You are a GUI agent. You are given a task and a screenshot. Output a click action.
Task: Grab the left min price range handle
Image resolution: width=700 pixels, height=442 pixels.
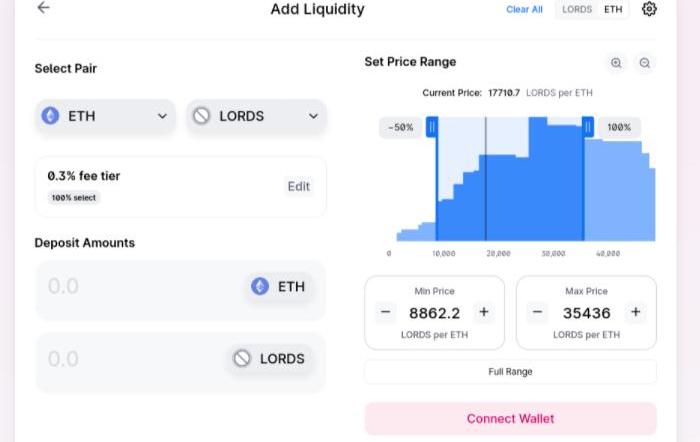pyautogui.click(x=432, y=127)
